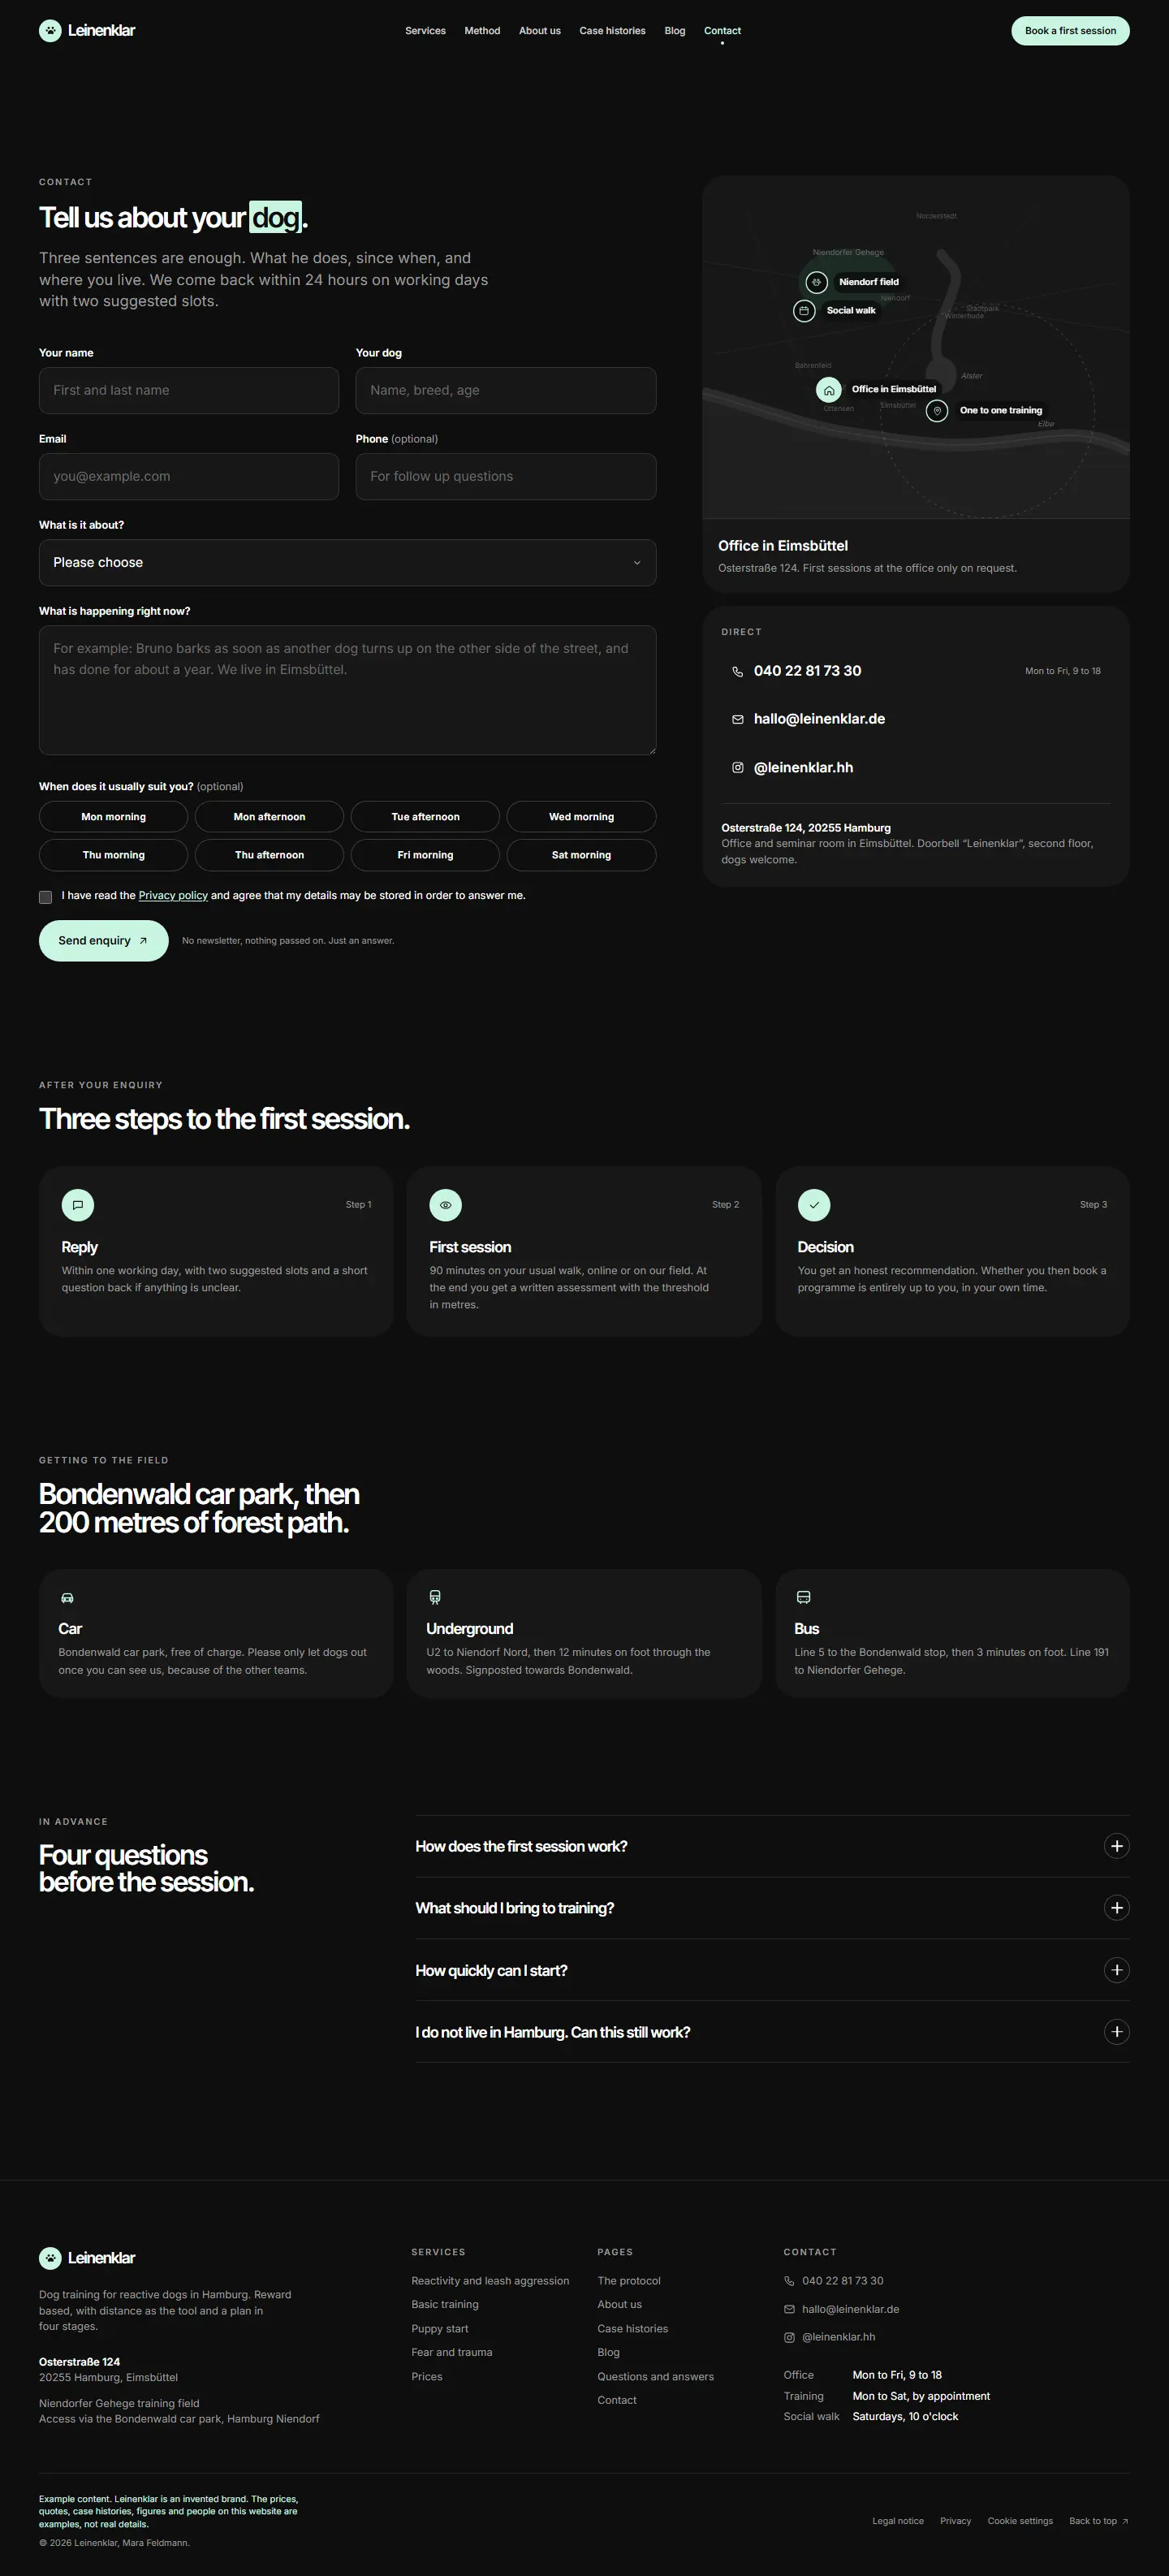Click the phone icon beside 040 22 81 73 30
The height and width of the screenshot is (2576, 1169).
pos(738,672)
